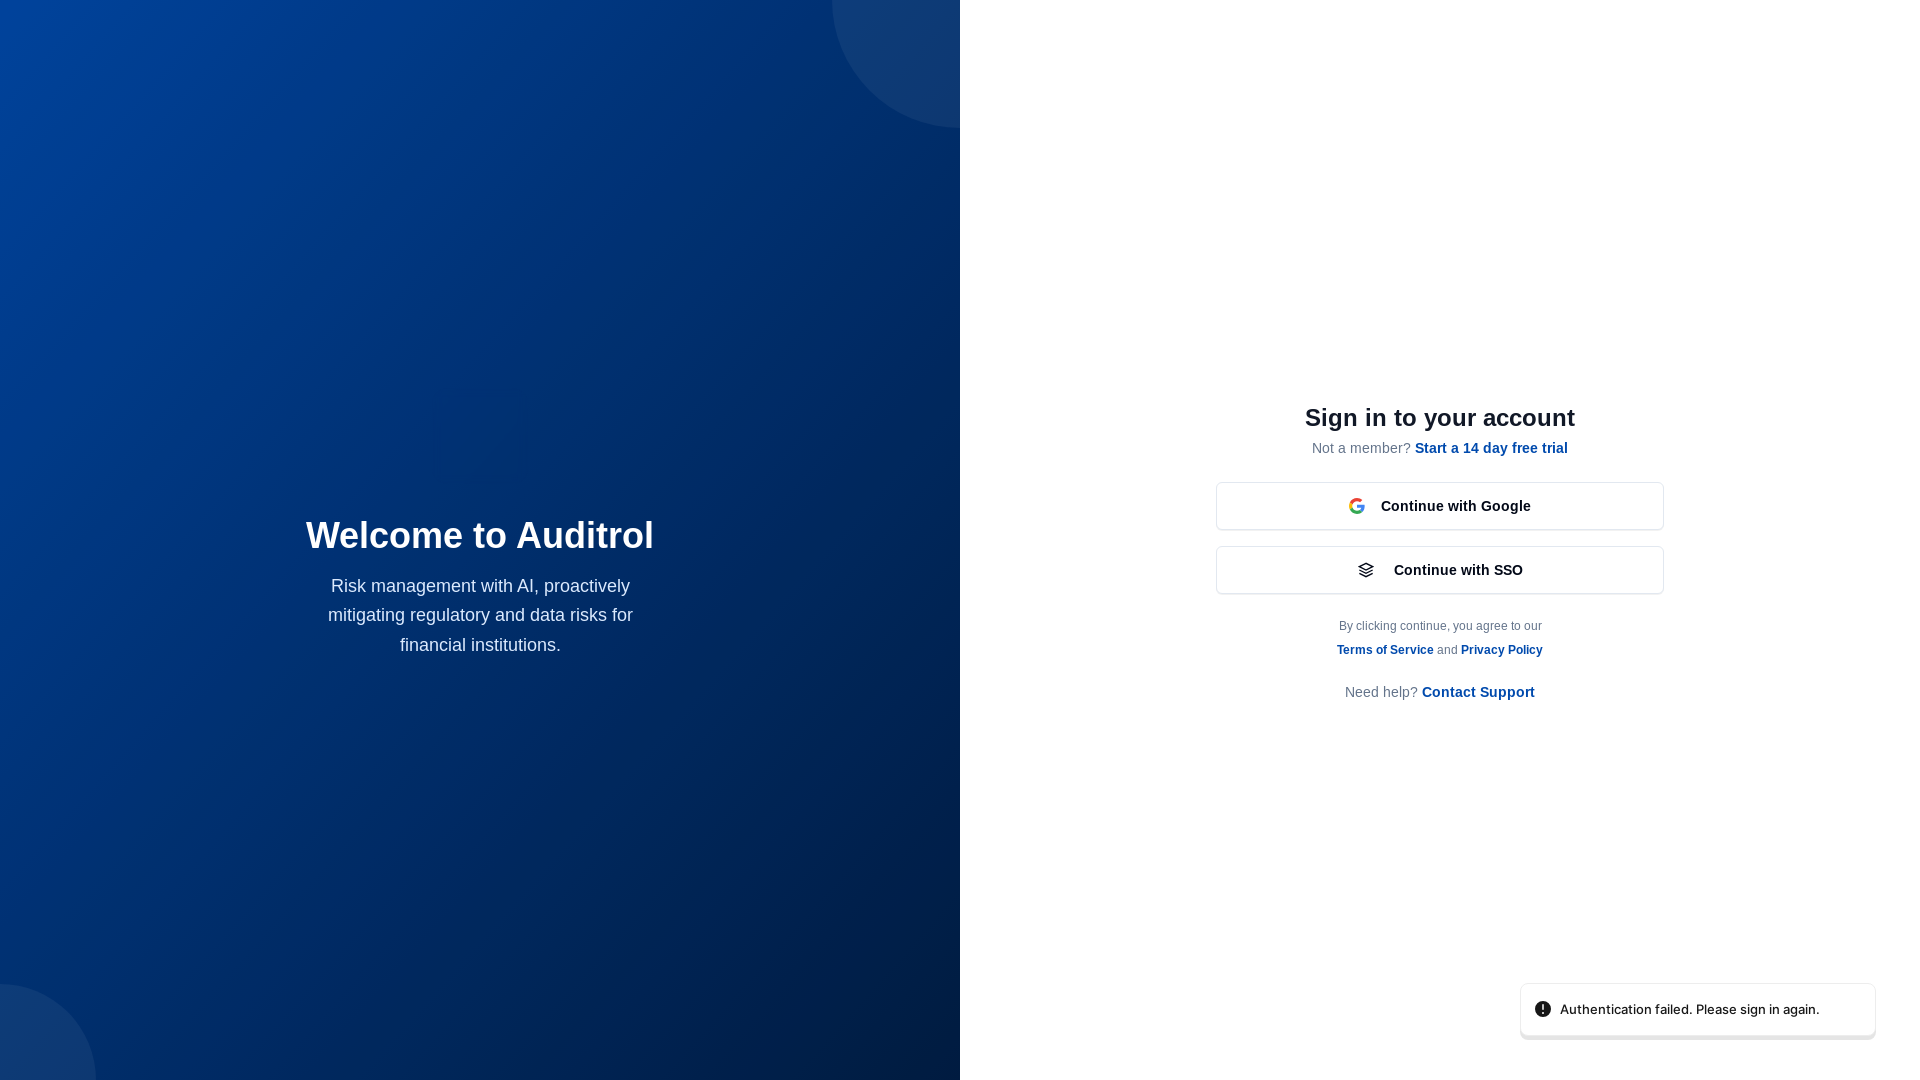Click the 'Welcome to Auditrol' heading
Screen dimensions: 1920x1080
tap(480, 536)
